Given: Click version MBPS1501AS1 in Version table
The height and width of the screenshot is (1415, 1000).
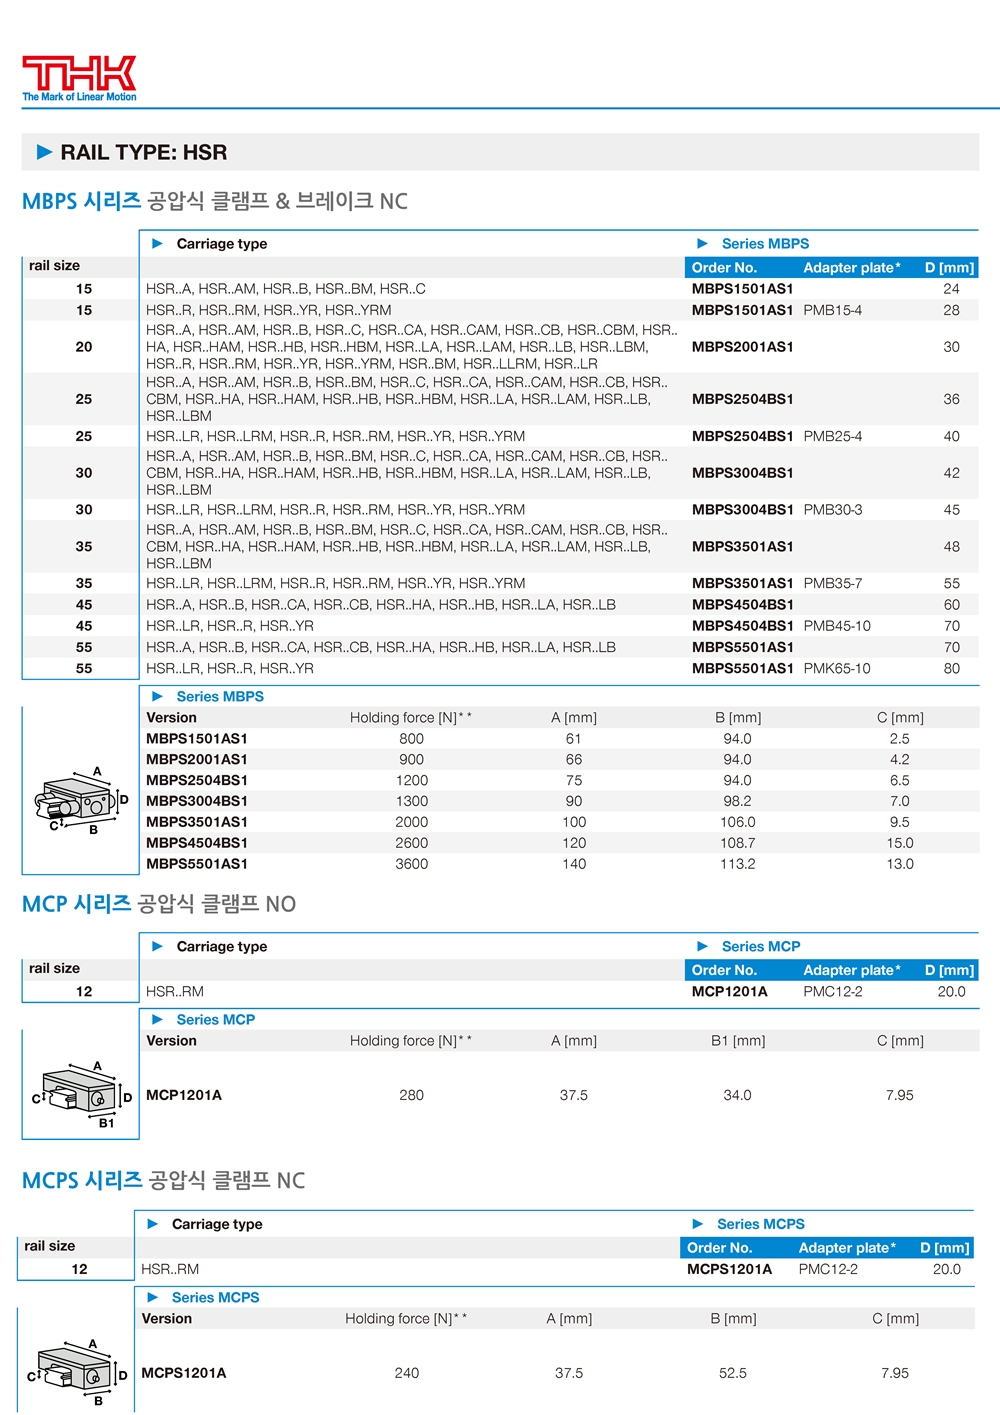Looking at the screenshot, I should point(197,739).
